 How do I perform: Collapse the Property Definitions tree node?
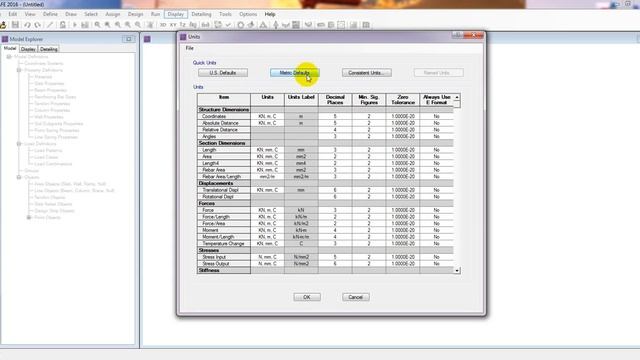(19, 70)
